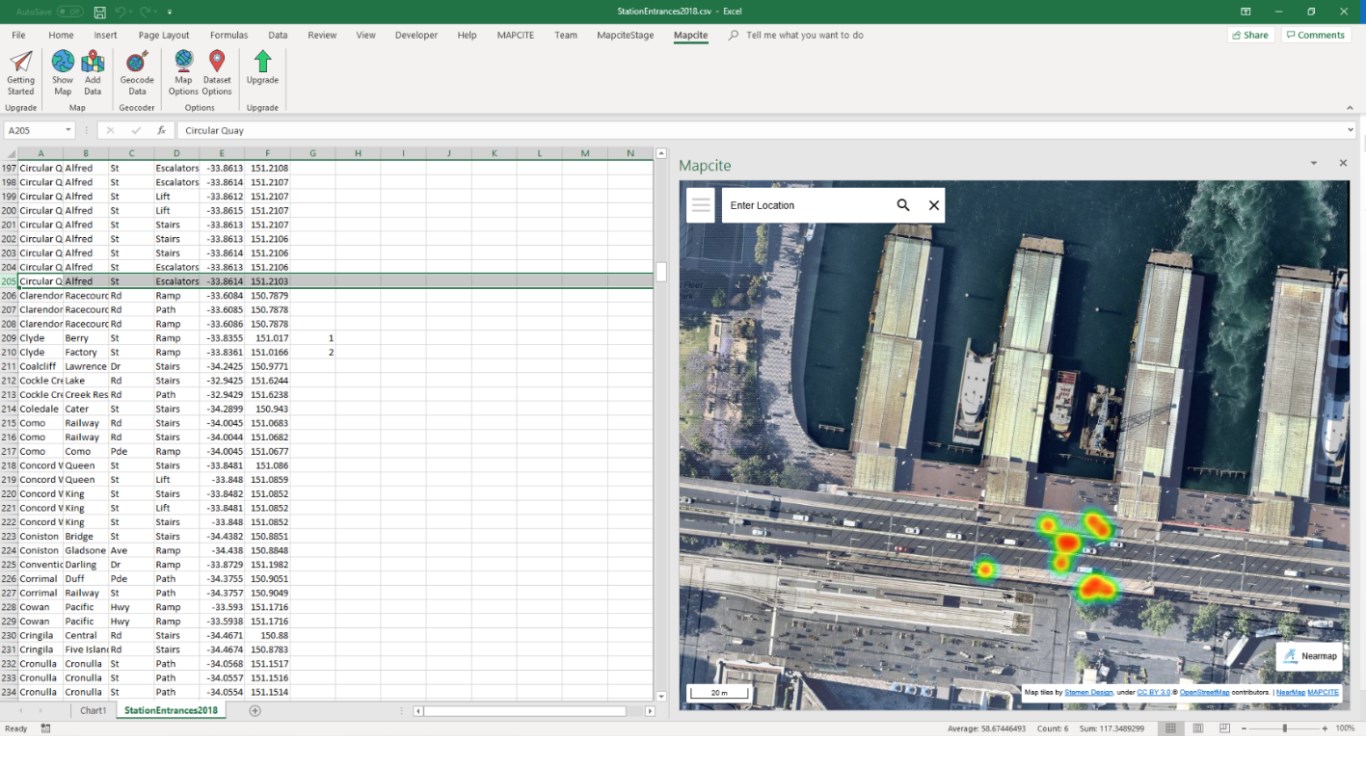This screenshot has height=768, width=1366.
Task: Click the green Upgrade arrow icon
Action: pyautogui.click(x=262, y=63)
